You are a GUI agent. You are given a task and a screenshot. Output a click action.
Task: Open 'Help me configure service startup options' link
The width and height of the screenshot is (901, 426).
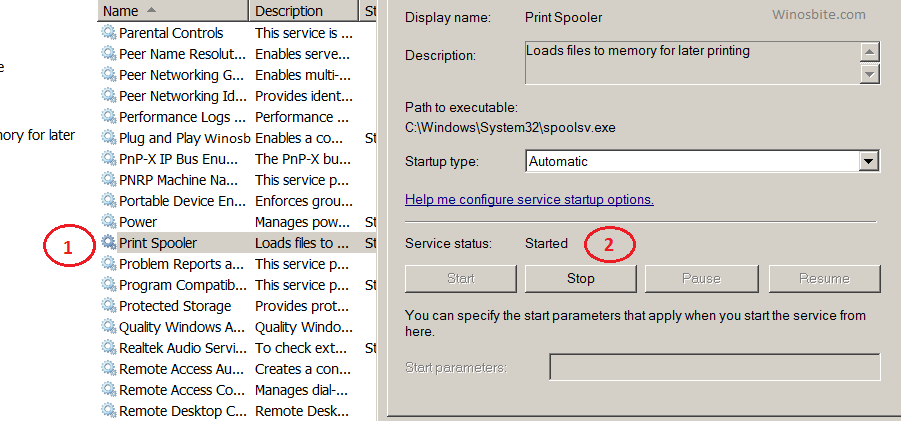[529, 200]
